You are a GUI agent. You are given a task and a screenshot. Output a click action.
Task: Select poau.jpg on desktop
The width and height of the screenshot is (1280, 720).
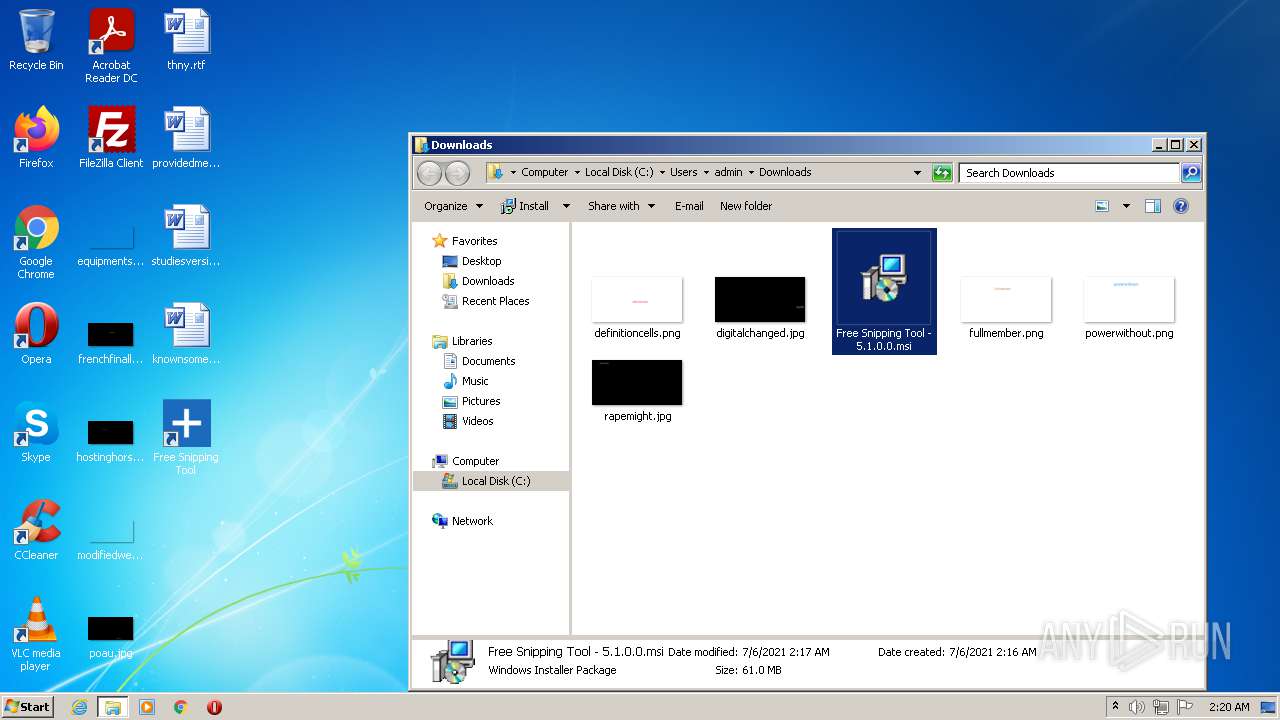(x=111, y=637)
